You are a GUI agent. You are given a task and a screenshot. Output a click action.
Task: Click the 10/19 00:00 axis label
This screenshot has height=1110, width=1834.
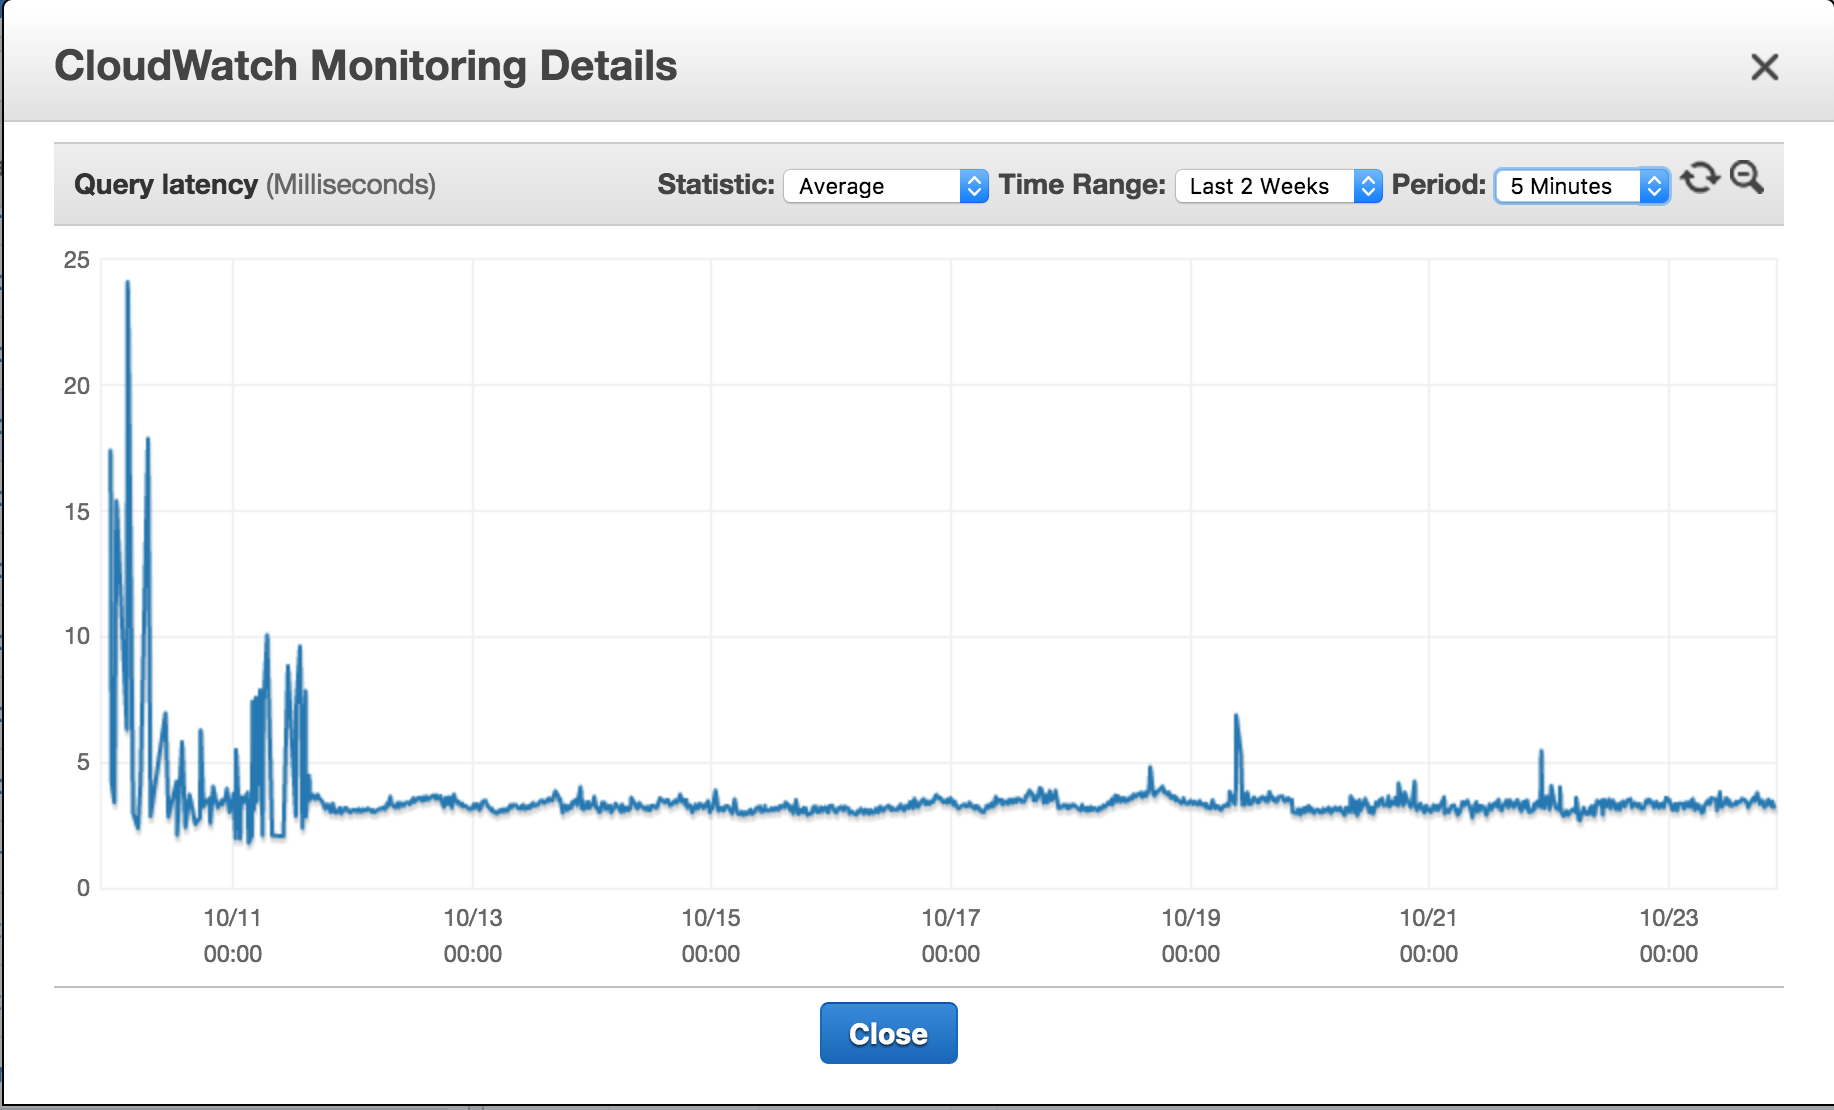pos(1191,935)
